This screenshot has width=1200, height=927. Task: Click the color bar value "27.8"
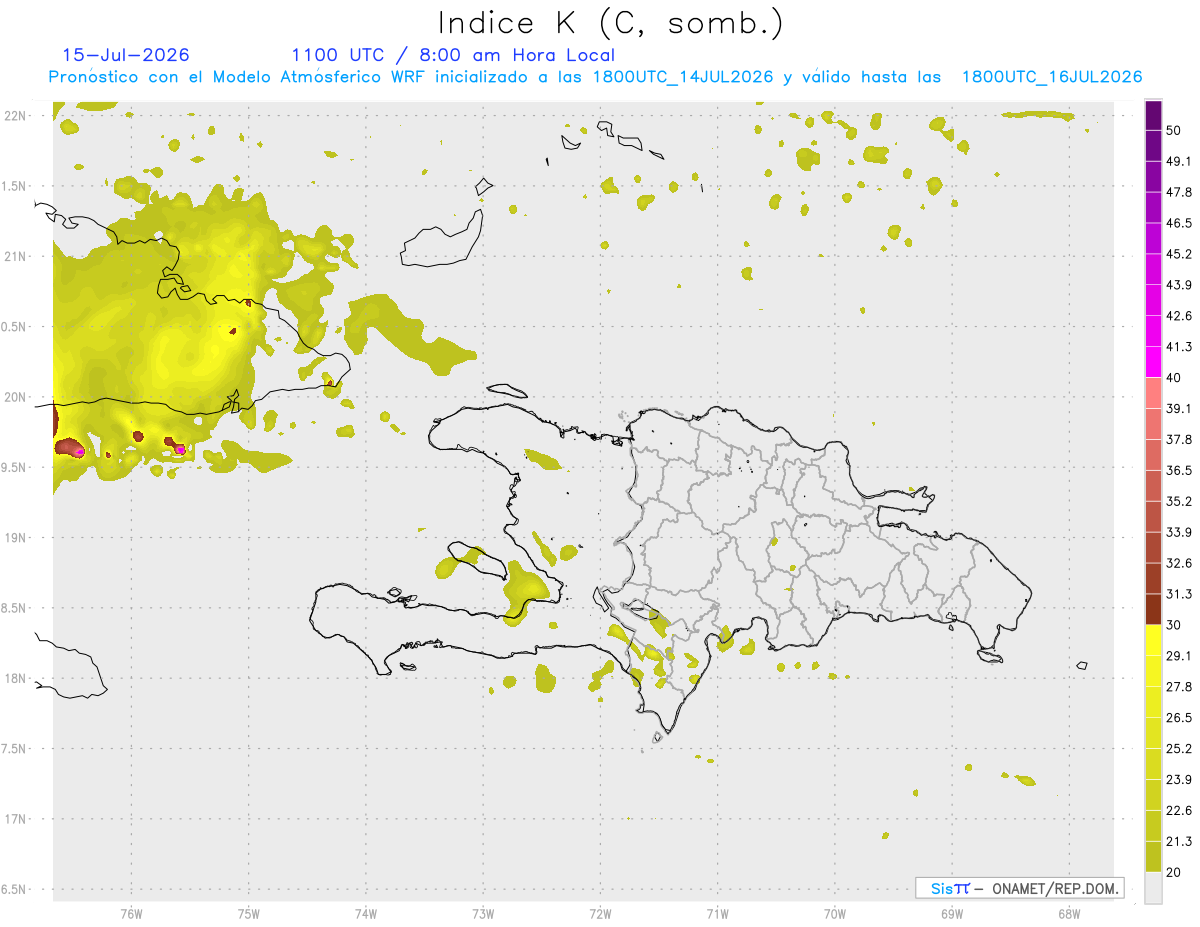(x=1179, y=686)
